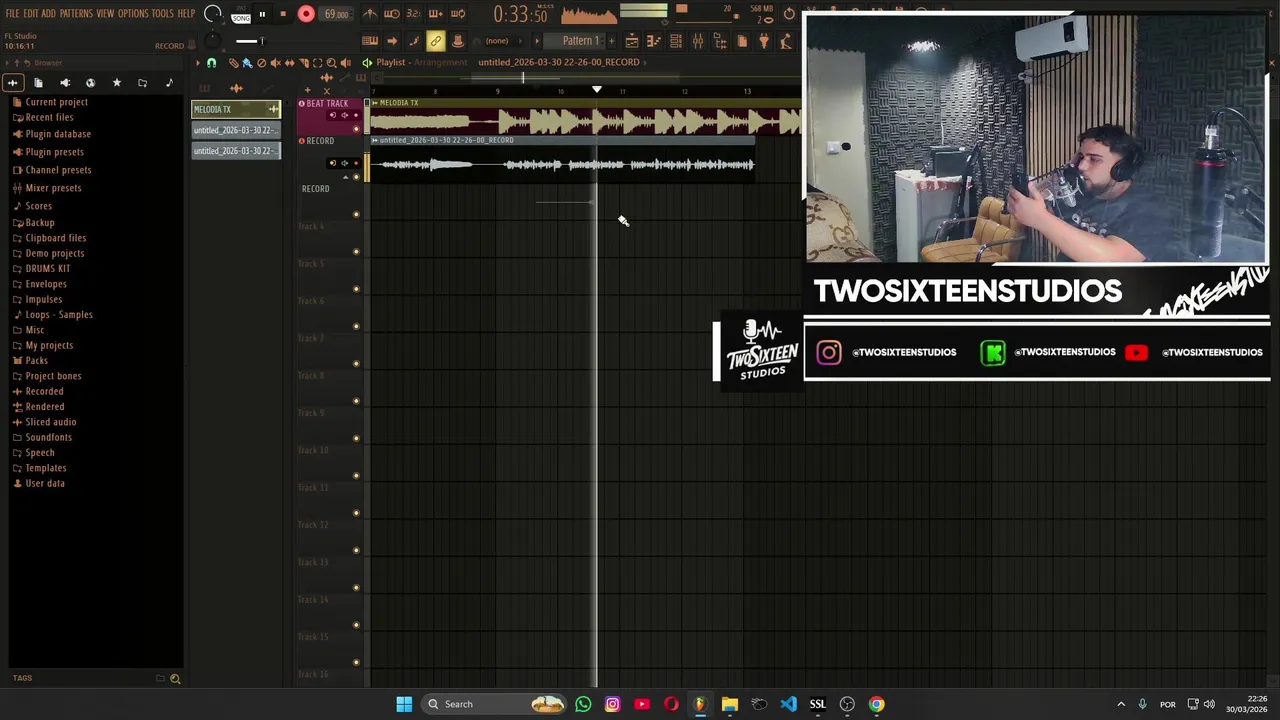Expand Recent files folder

pos(49,117)
